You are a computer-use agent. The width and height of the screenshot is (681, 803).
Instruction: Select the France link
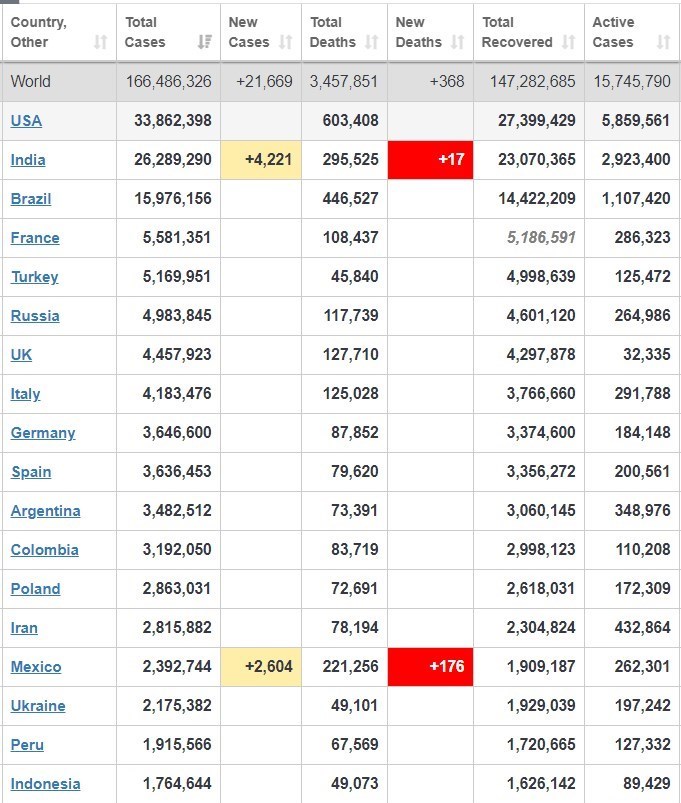(x=35, y=238)
